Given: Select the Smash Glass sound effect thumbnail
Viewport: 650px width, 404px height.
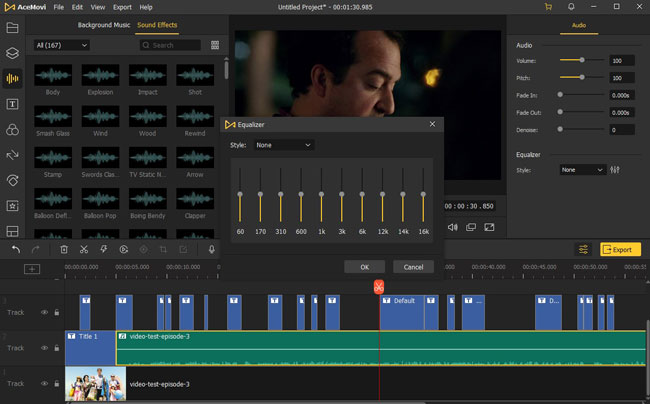Looking at the screenshot, I should [53, 116].
